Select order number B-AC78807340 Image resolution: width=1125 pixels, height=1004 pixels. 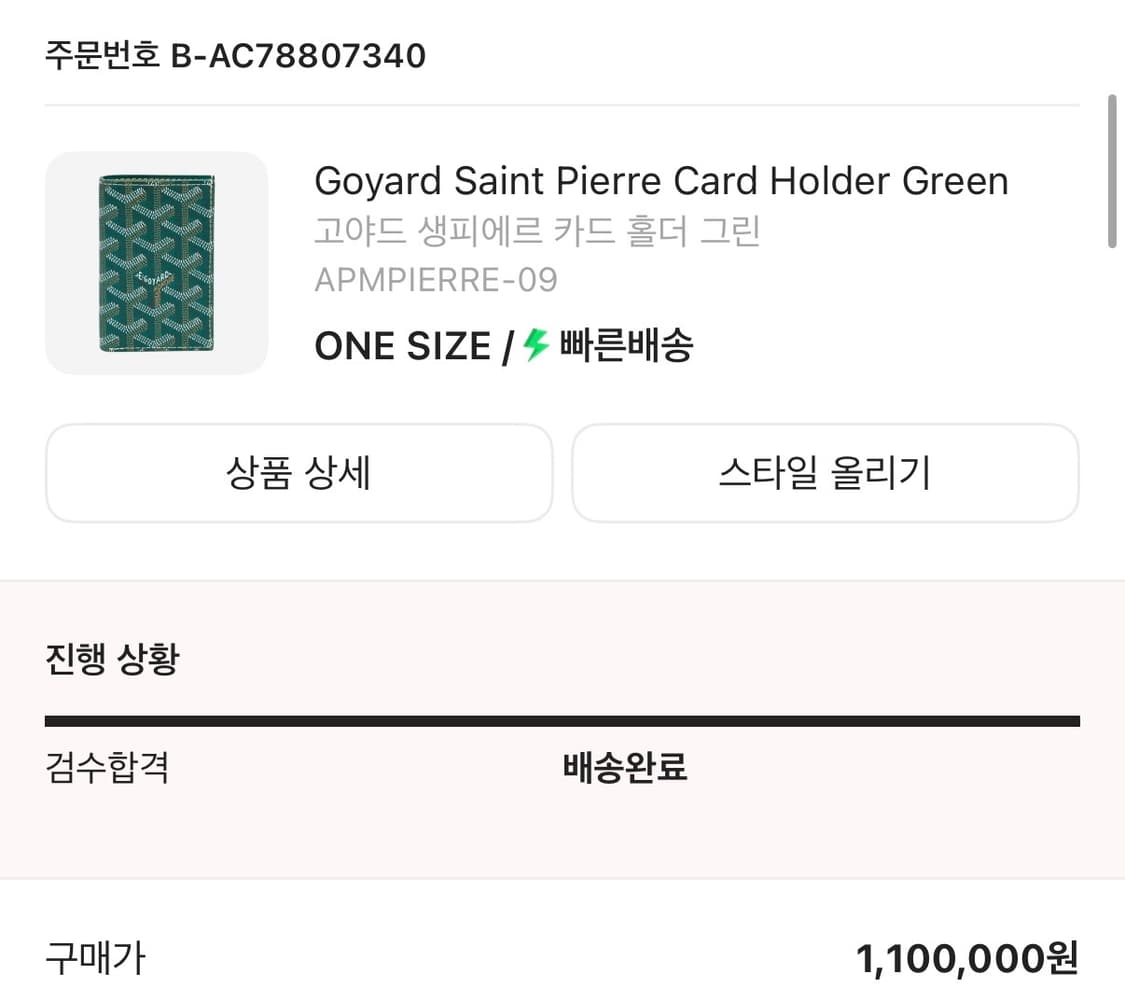298,55
